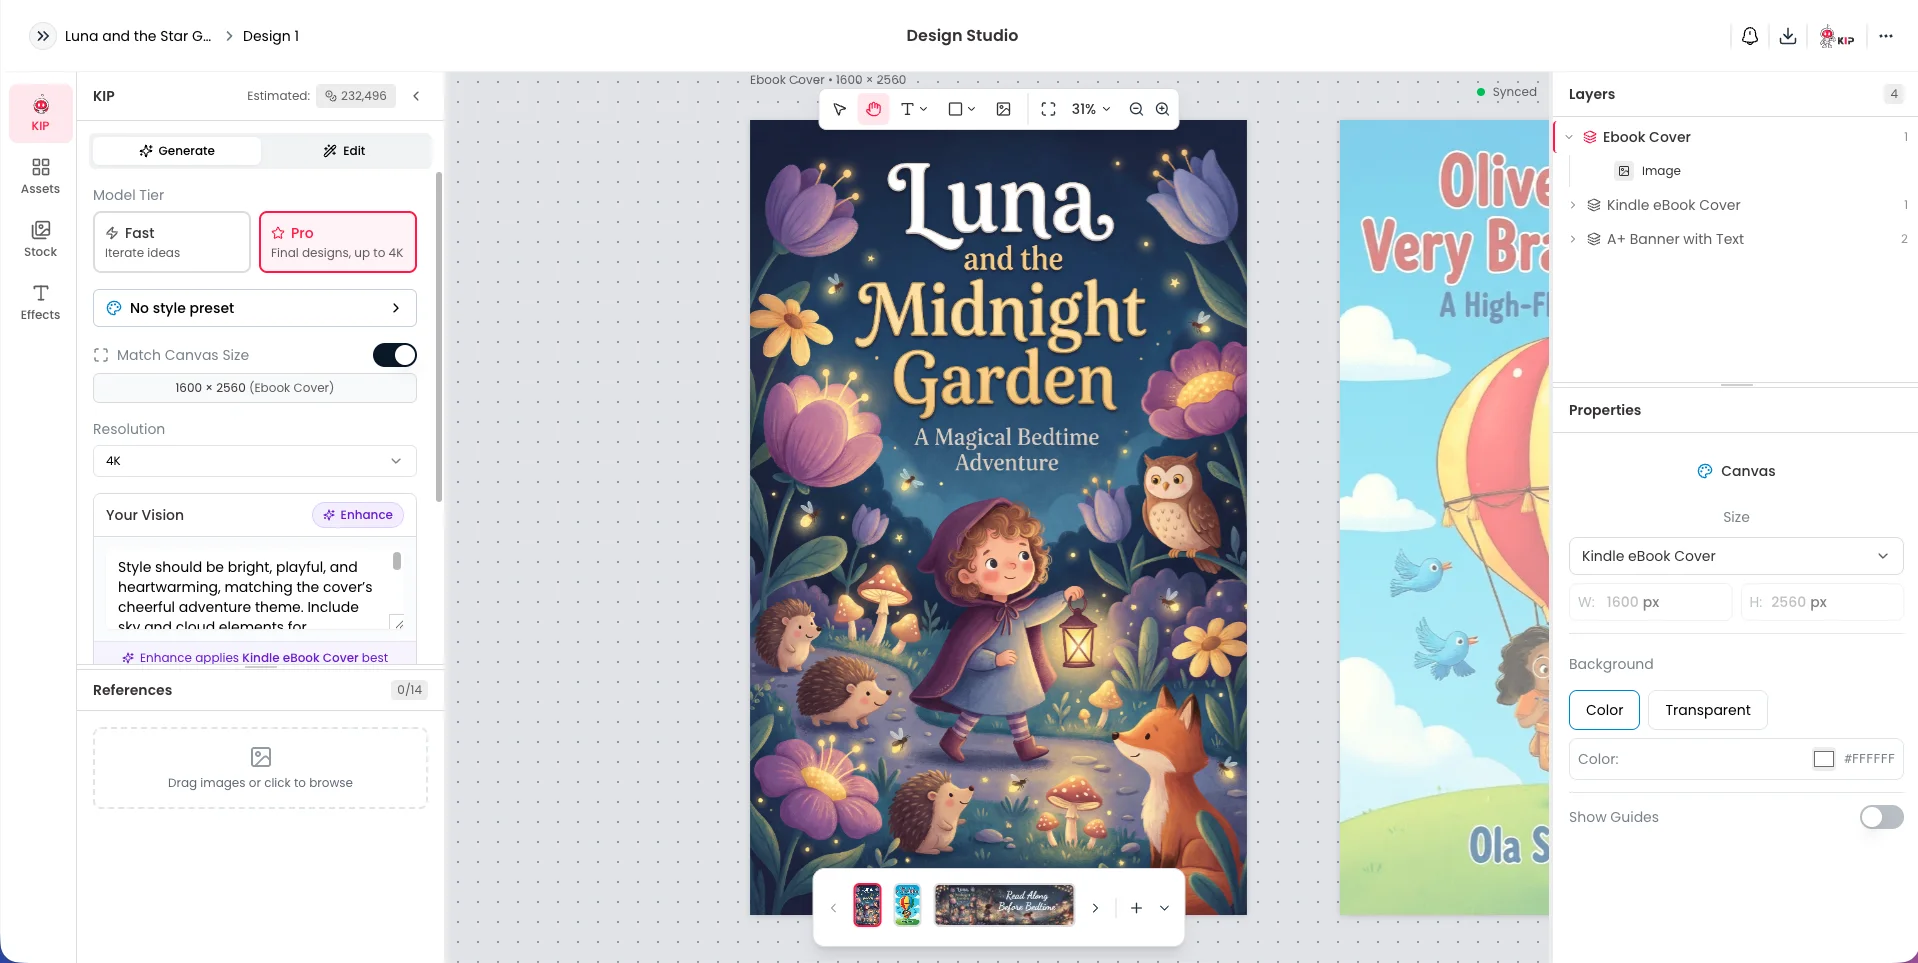Click the Enhance button
This screenshot has height=963, width=1918.
coord(358,515)
